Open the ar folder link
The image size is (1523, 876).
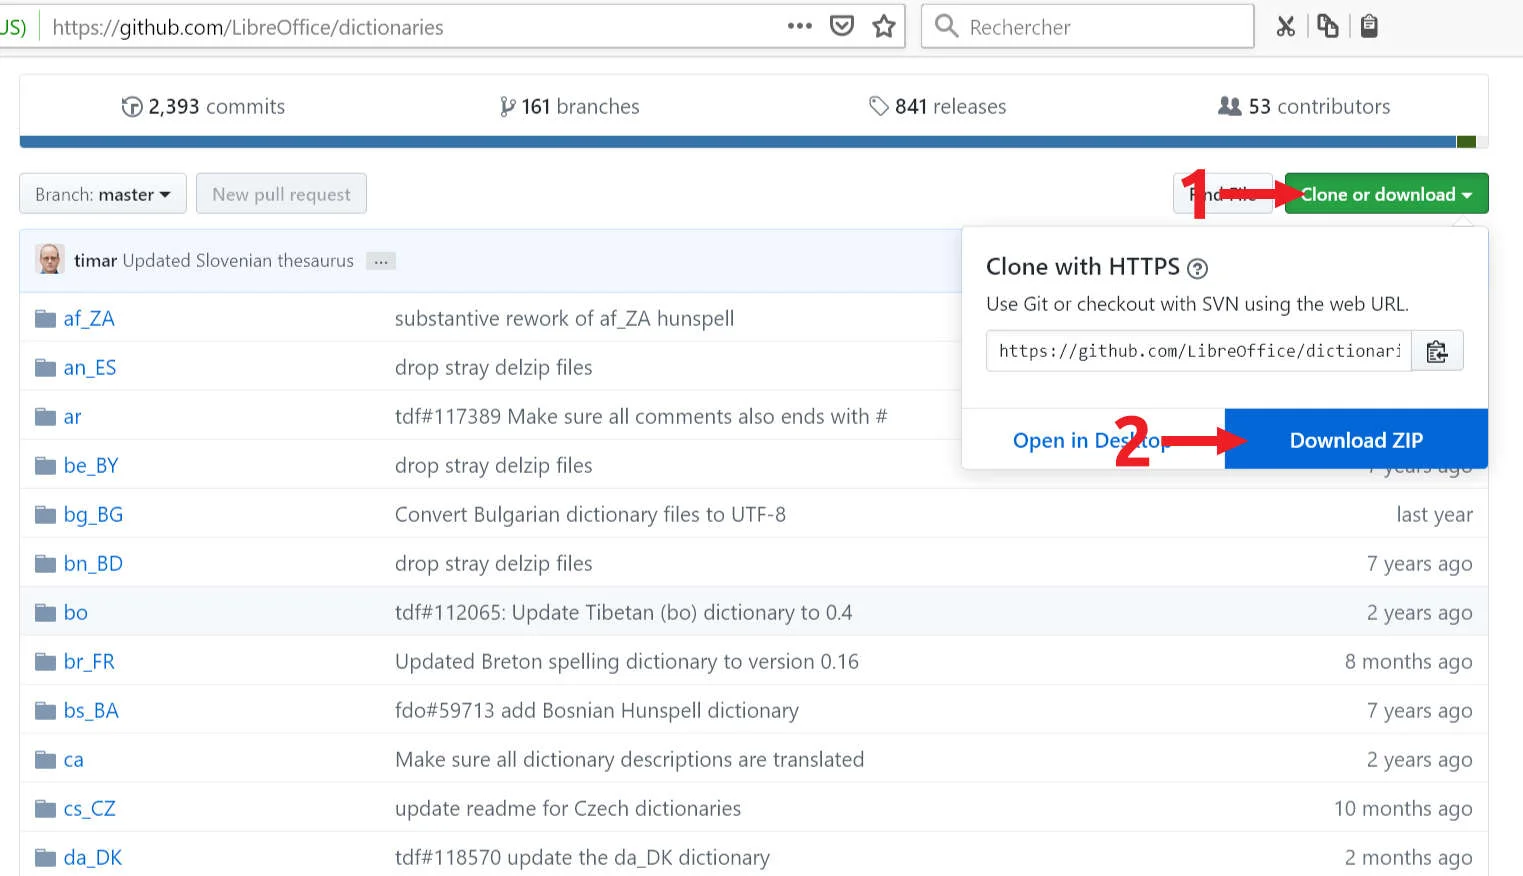tap(72, 417)
